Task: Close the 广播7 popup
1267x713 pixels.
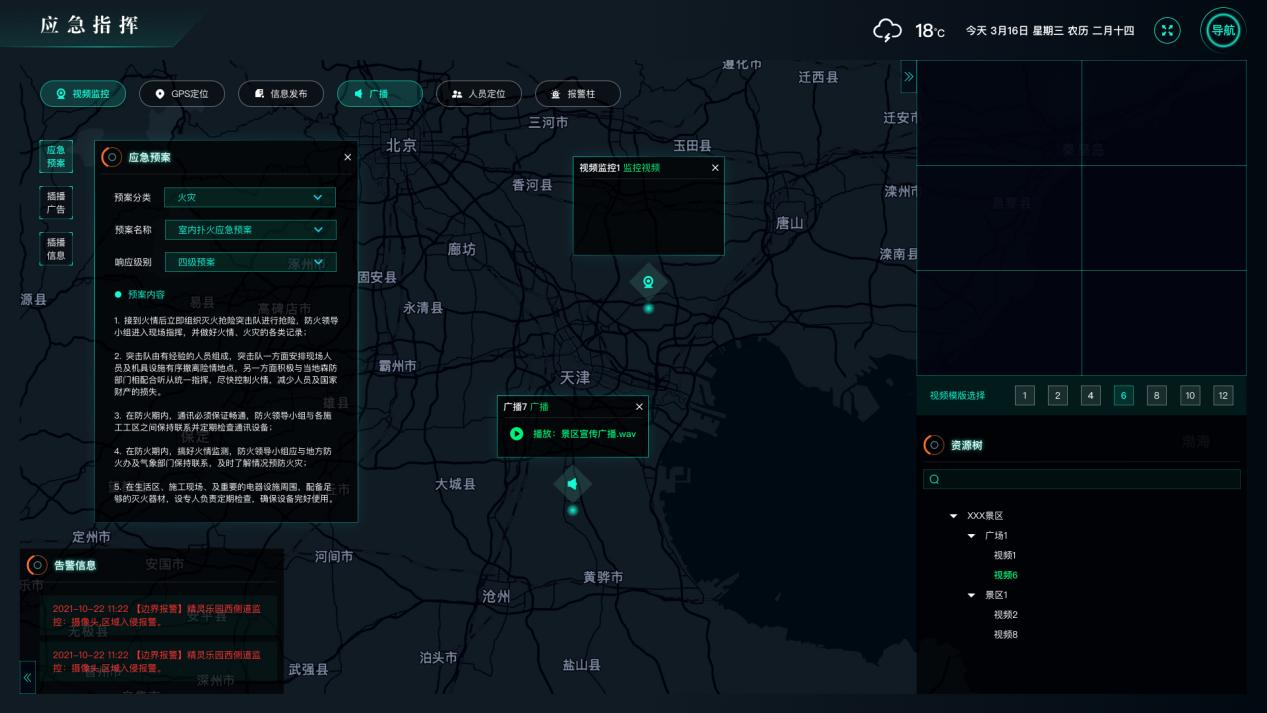Action: click(x=639, y=407)
